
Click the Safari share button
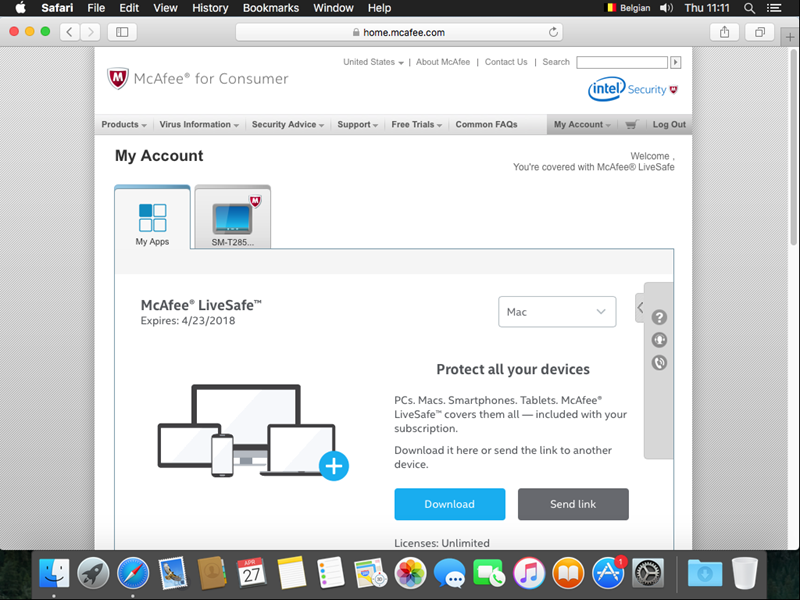(x=724, y=32)
